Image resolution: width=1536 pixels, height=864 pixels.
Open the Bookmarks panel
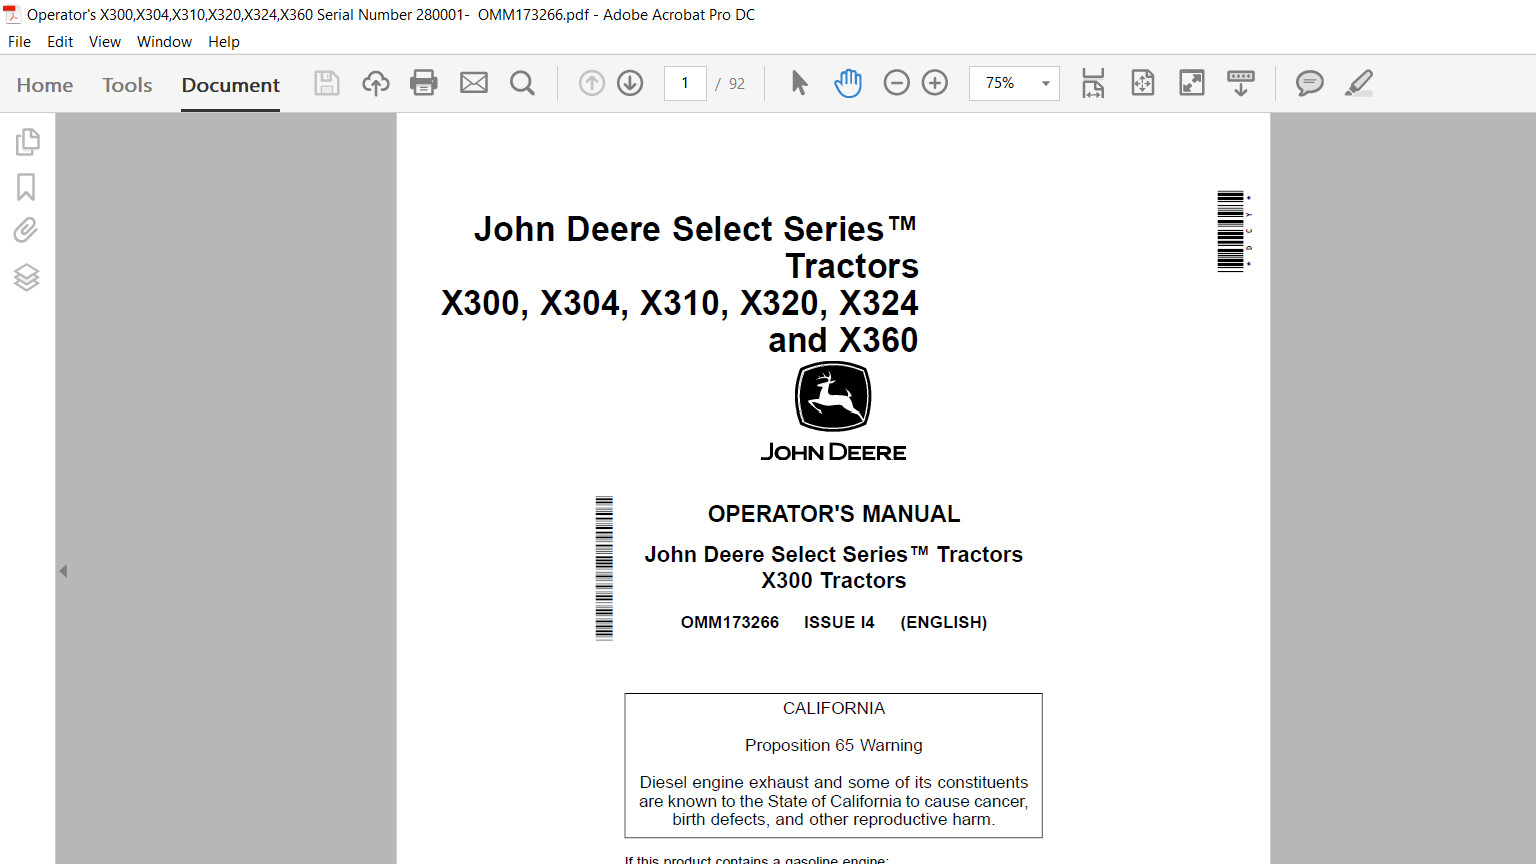[x=26, y=187]
